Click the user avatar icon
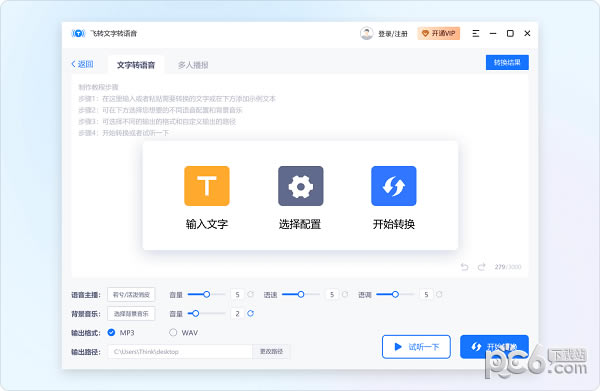 [366, 34]
